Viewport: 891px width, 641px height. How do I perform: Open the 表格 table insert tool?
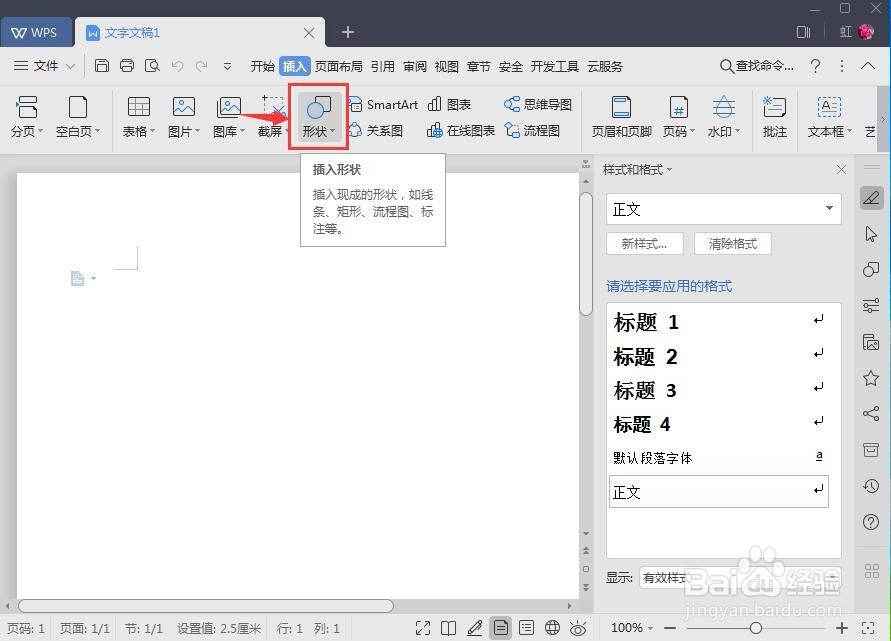click(x=139, y=116)
